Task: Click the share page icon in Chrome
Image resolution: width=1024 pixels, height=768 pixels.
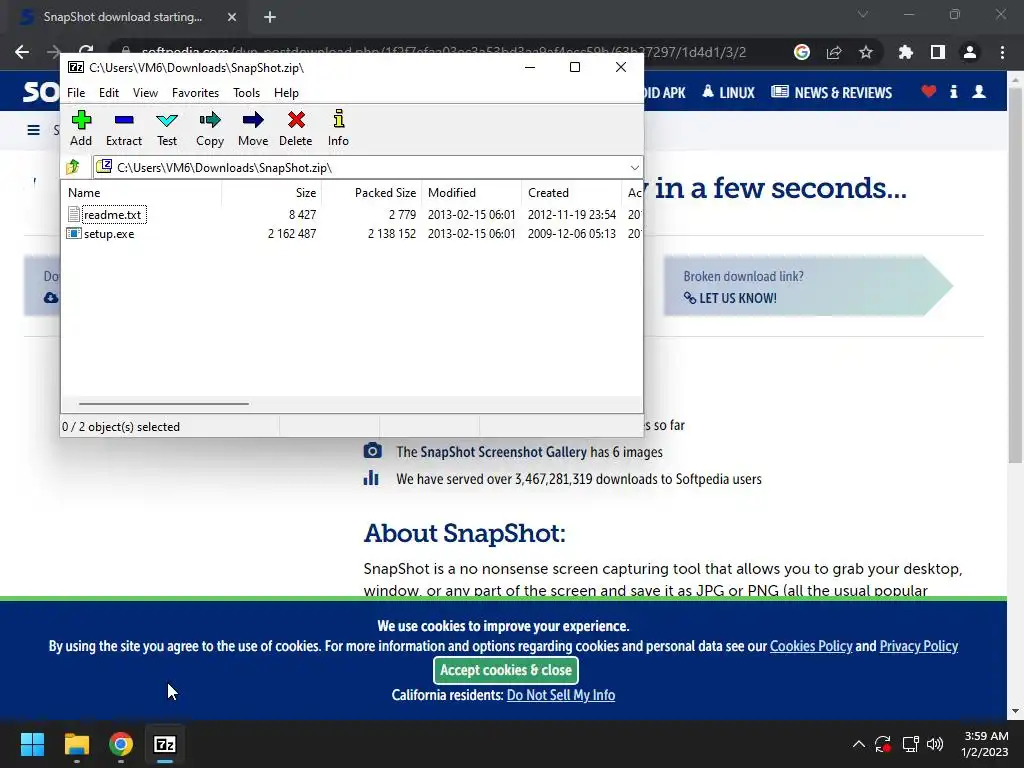Action: tap(834, 52)
